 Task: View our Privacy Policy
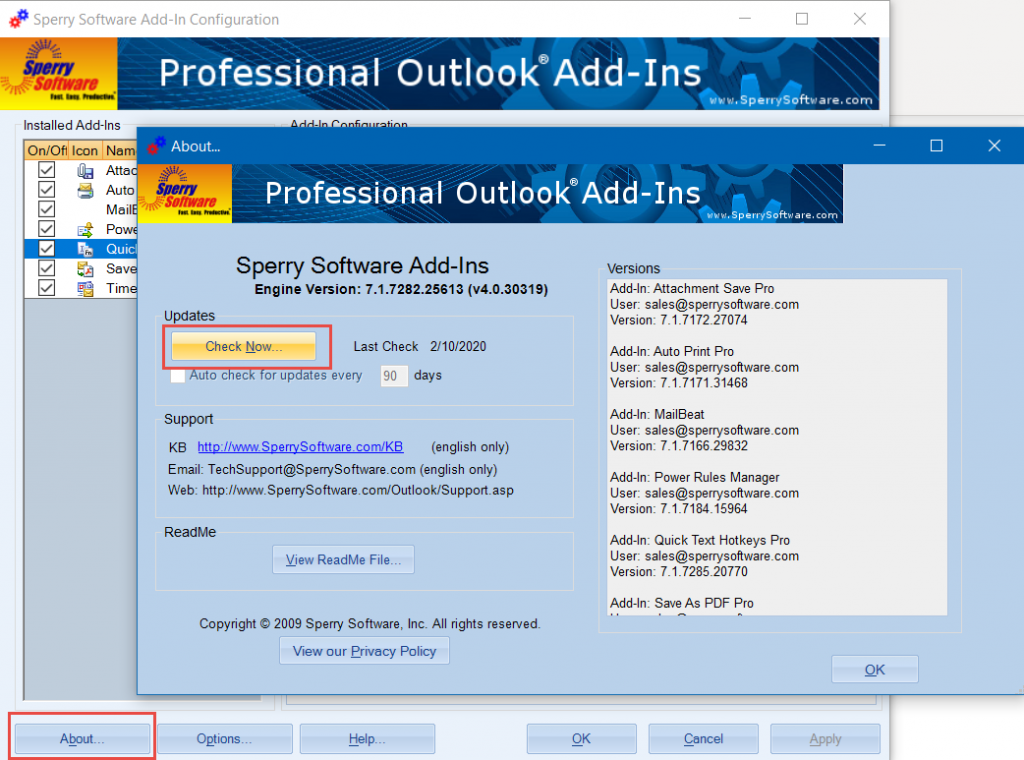pos(364,651)
